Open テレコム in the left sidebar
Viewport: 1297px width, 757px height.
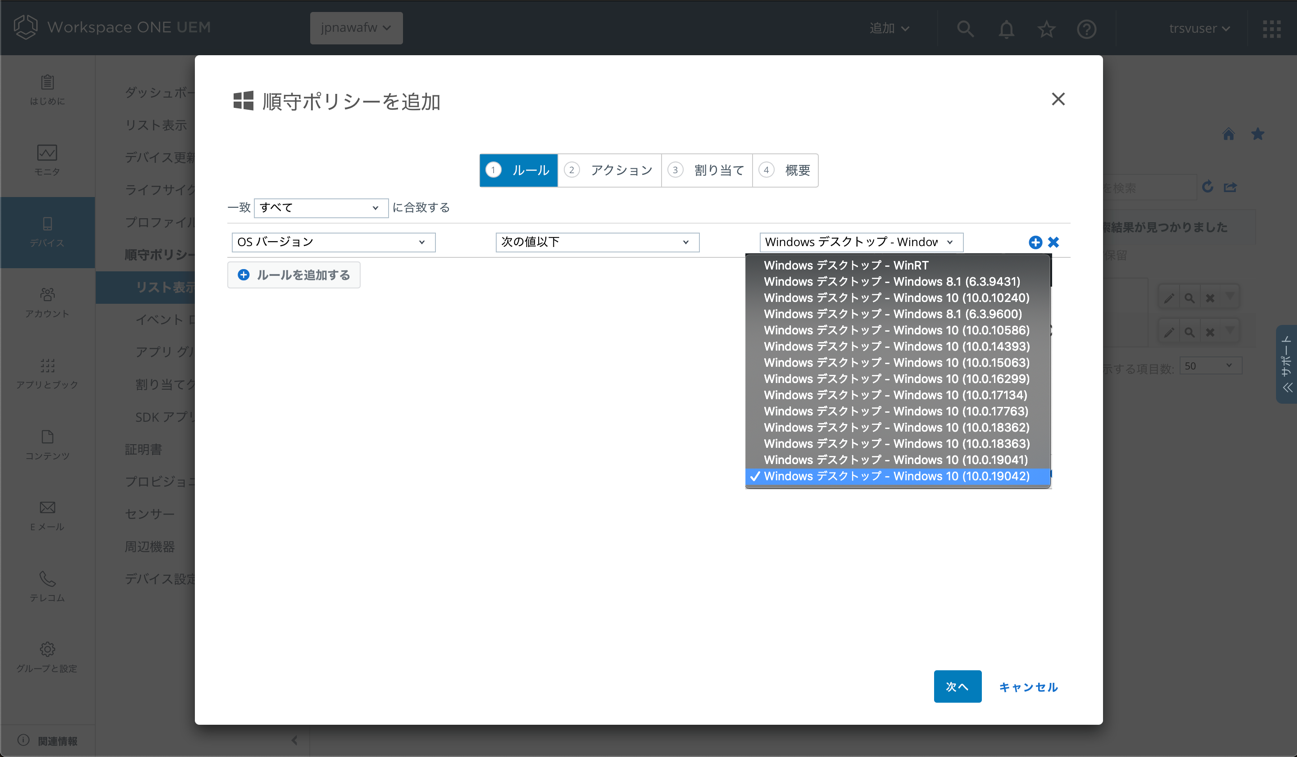click(47, 587)
